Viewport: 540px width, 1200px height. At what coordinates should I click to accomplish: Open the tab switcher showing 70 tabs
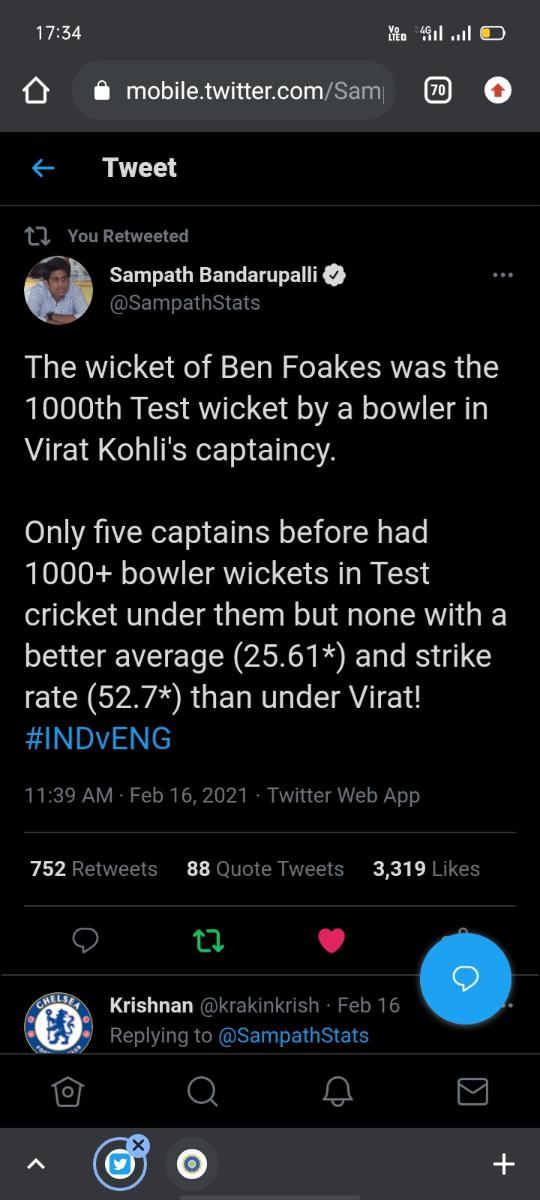tap(437, 91)
